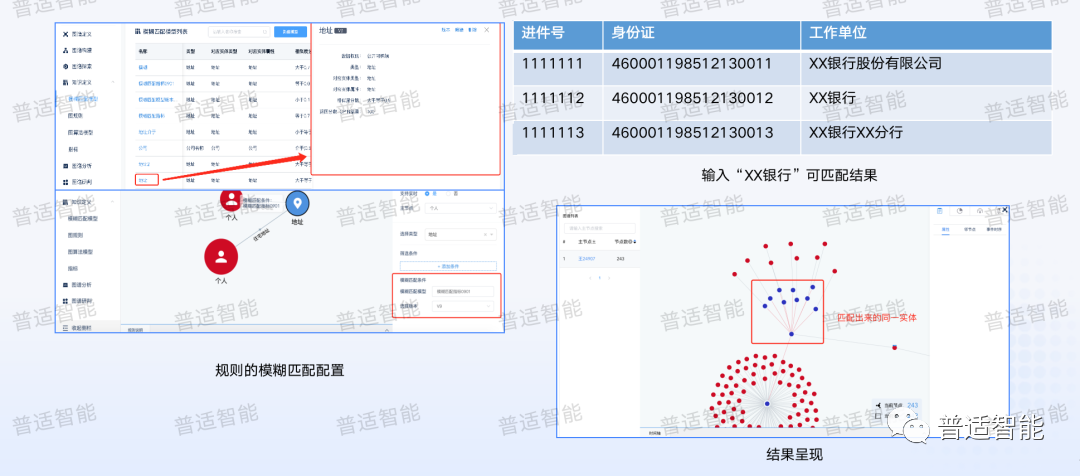The image size is (1080, 476).
Task: Select 模糊匹配模型 in the lower rule sidebar
Action: (x=83, y=218)
